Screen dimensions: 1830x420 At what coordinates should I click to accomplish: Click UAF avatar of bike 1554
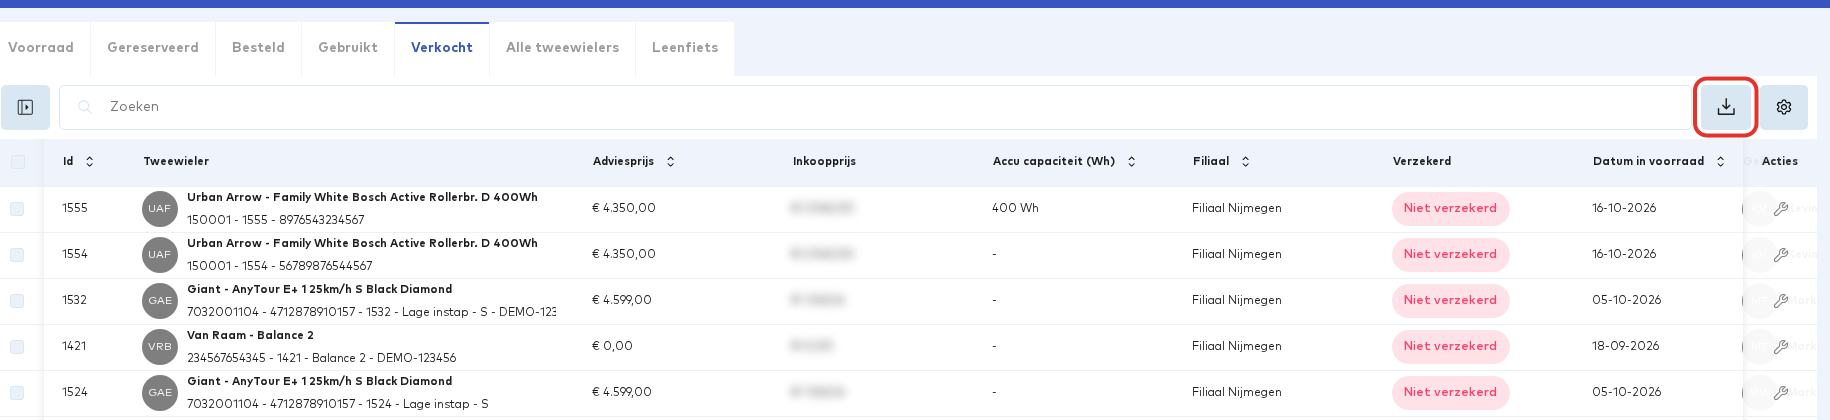[160, 255]
